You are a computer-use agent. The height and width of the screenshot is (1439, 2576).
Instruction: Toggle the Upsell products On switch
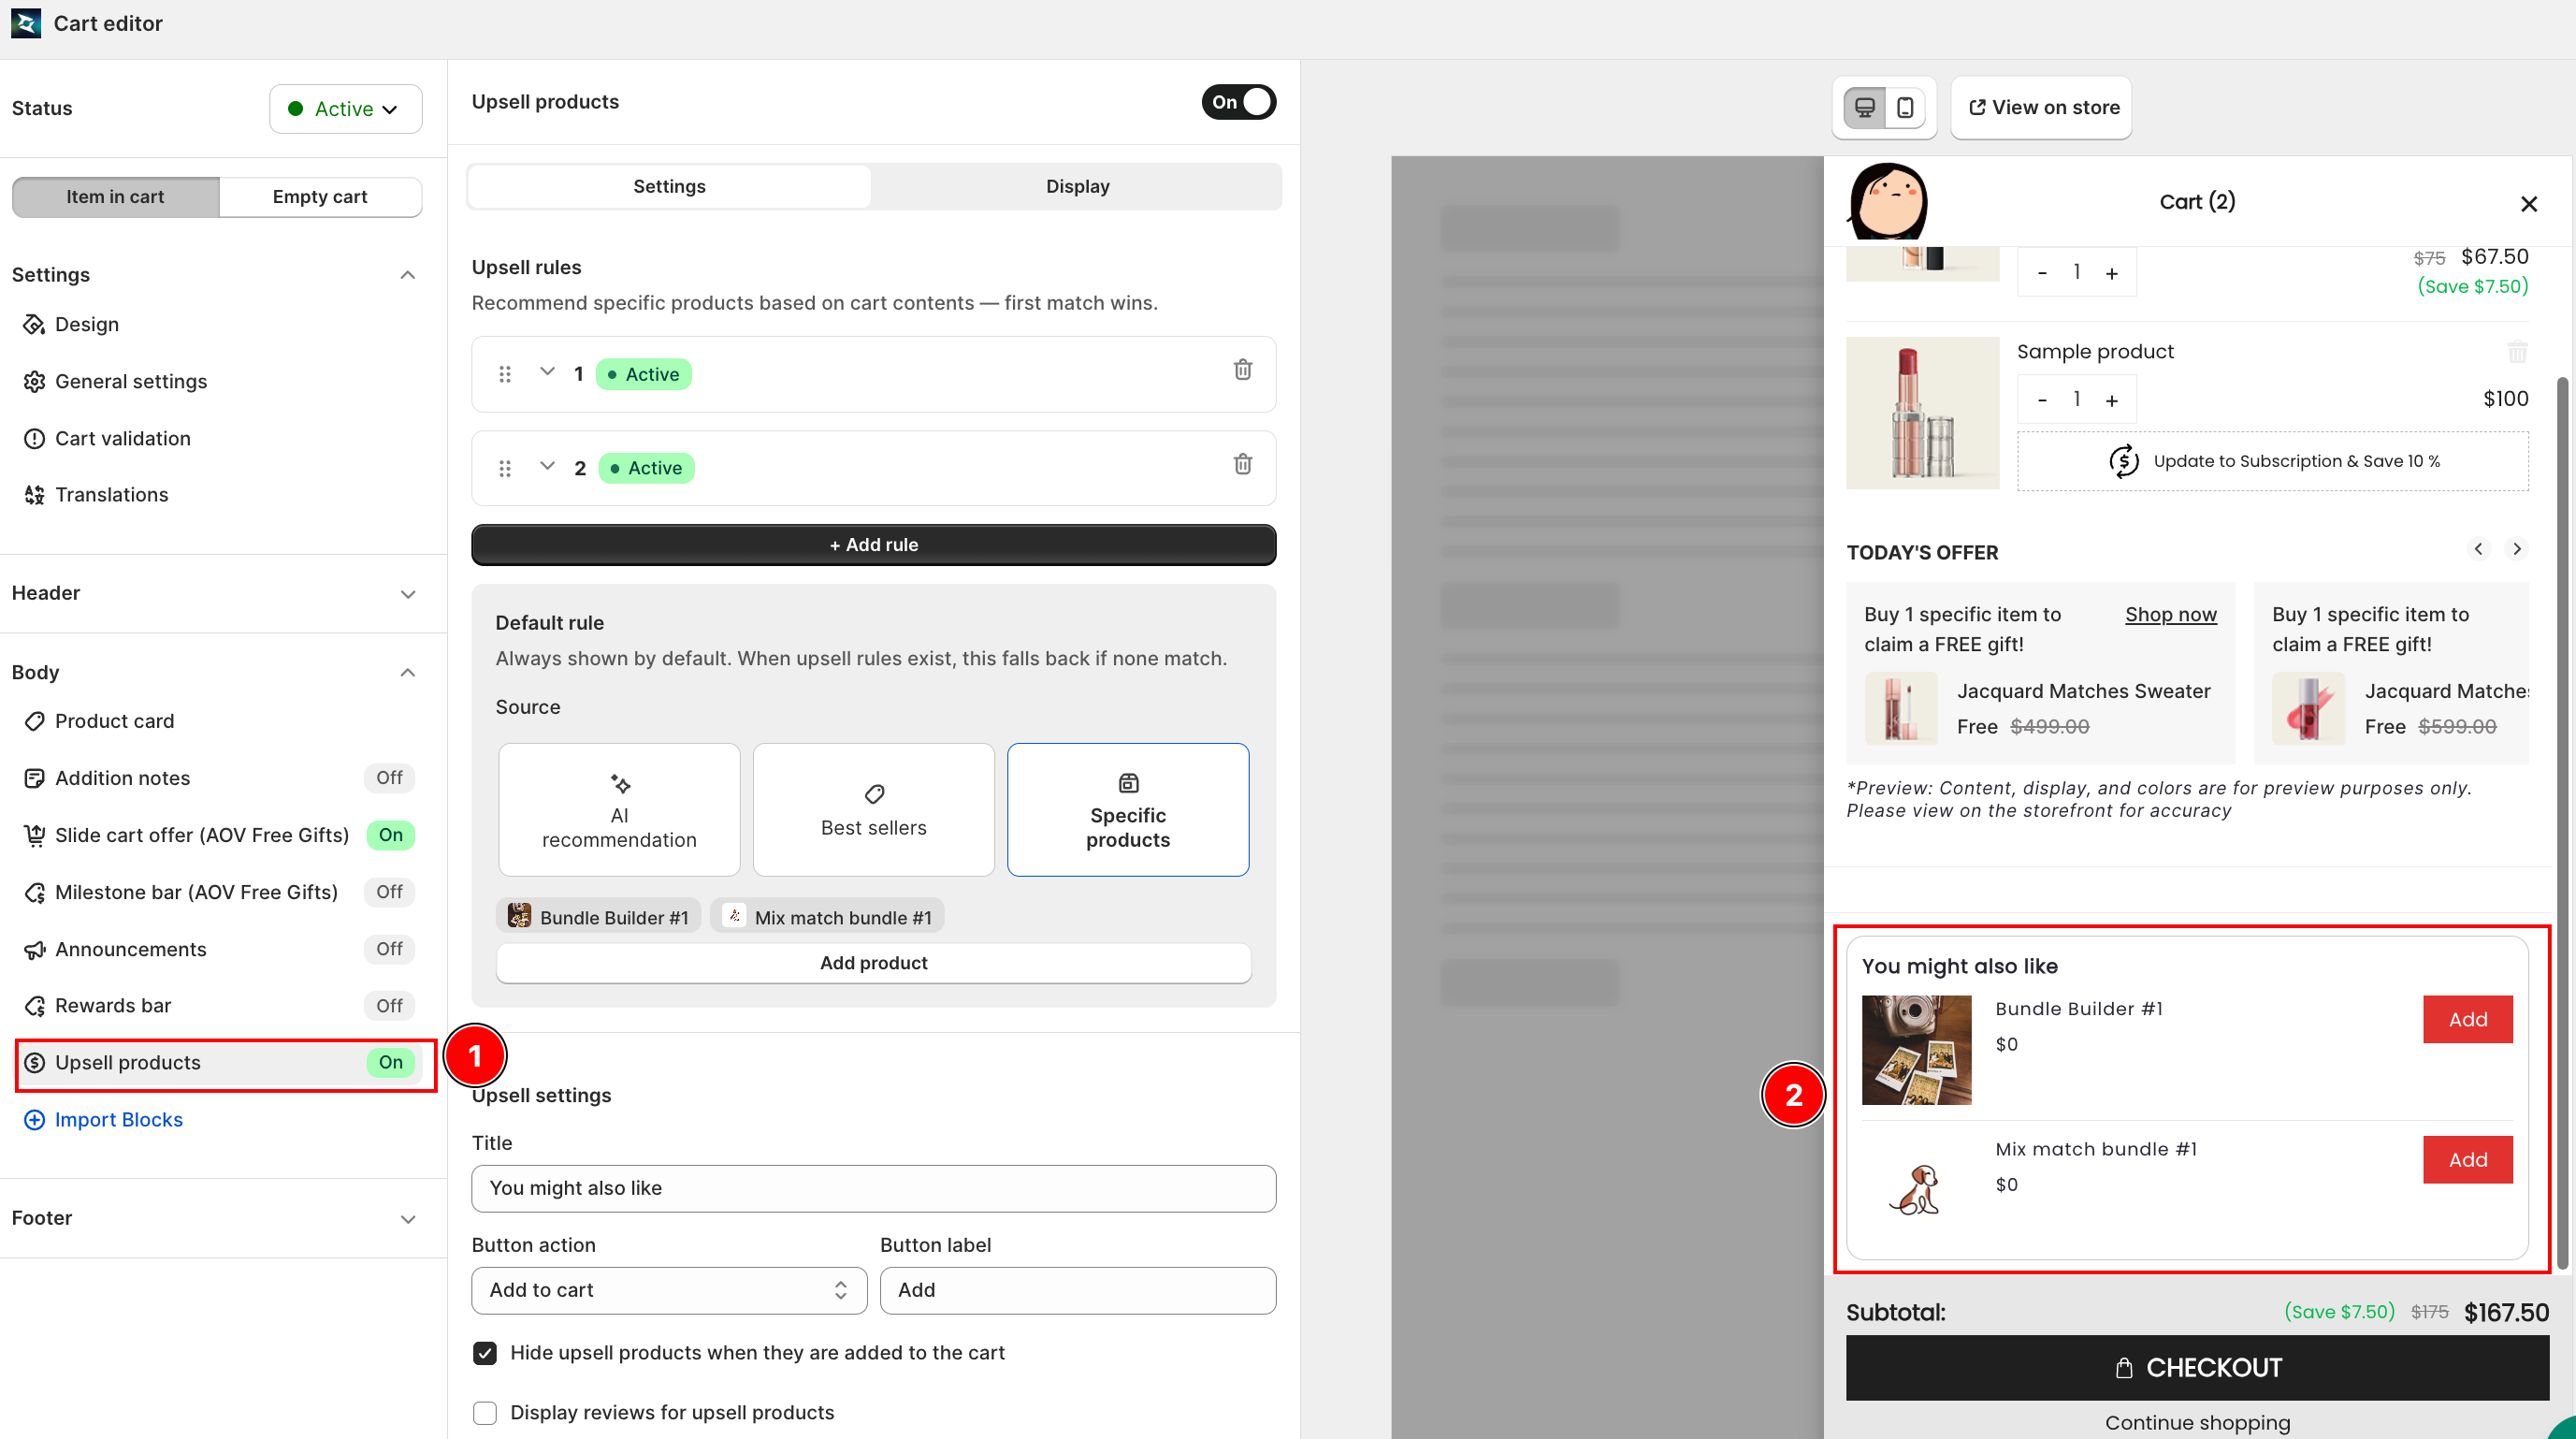click(1239, 102)
